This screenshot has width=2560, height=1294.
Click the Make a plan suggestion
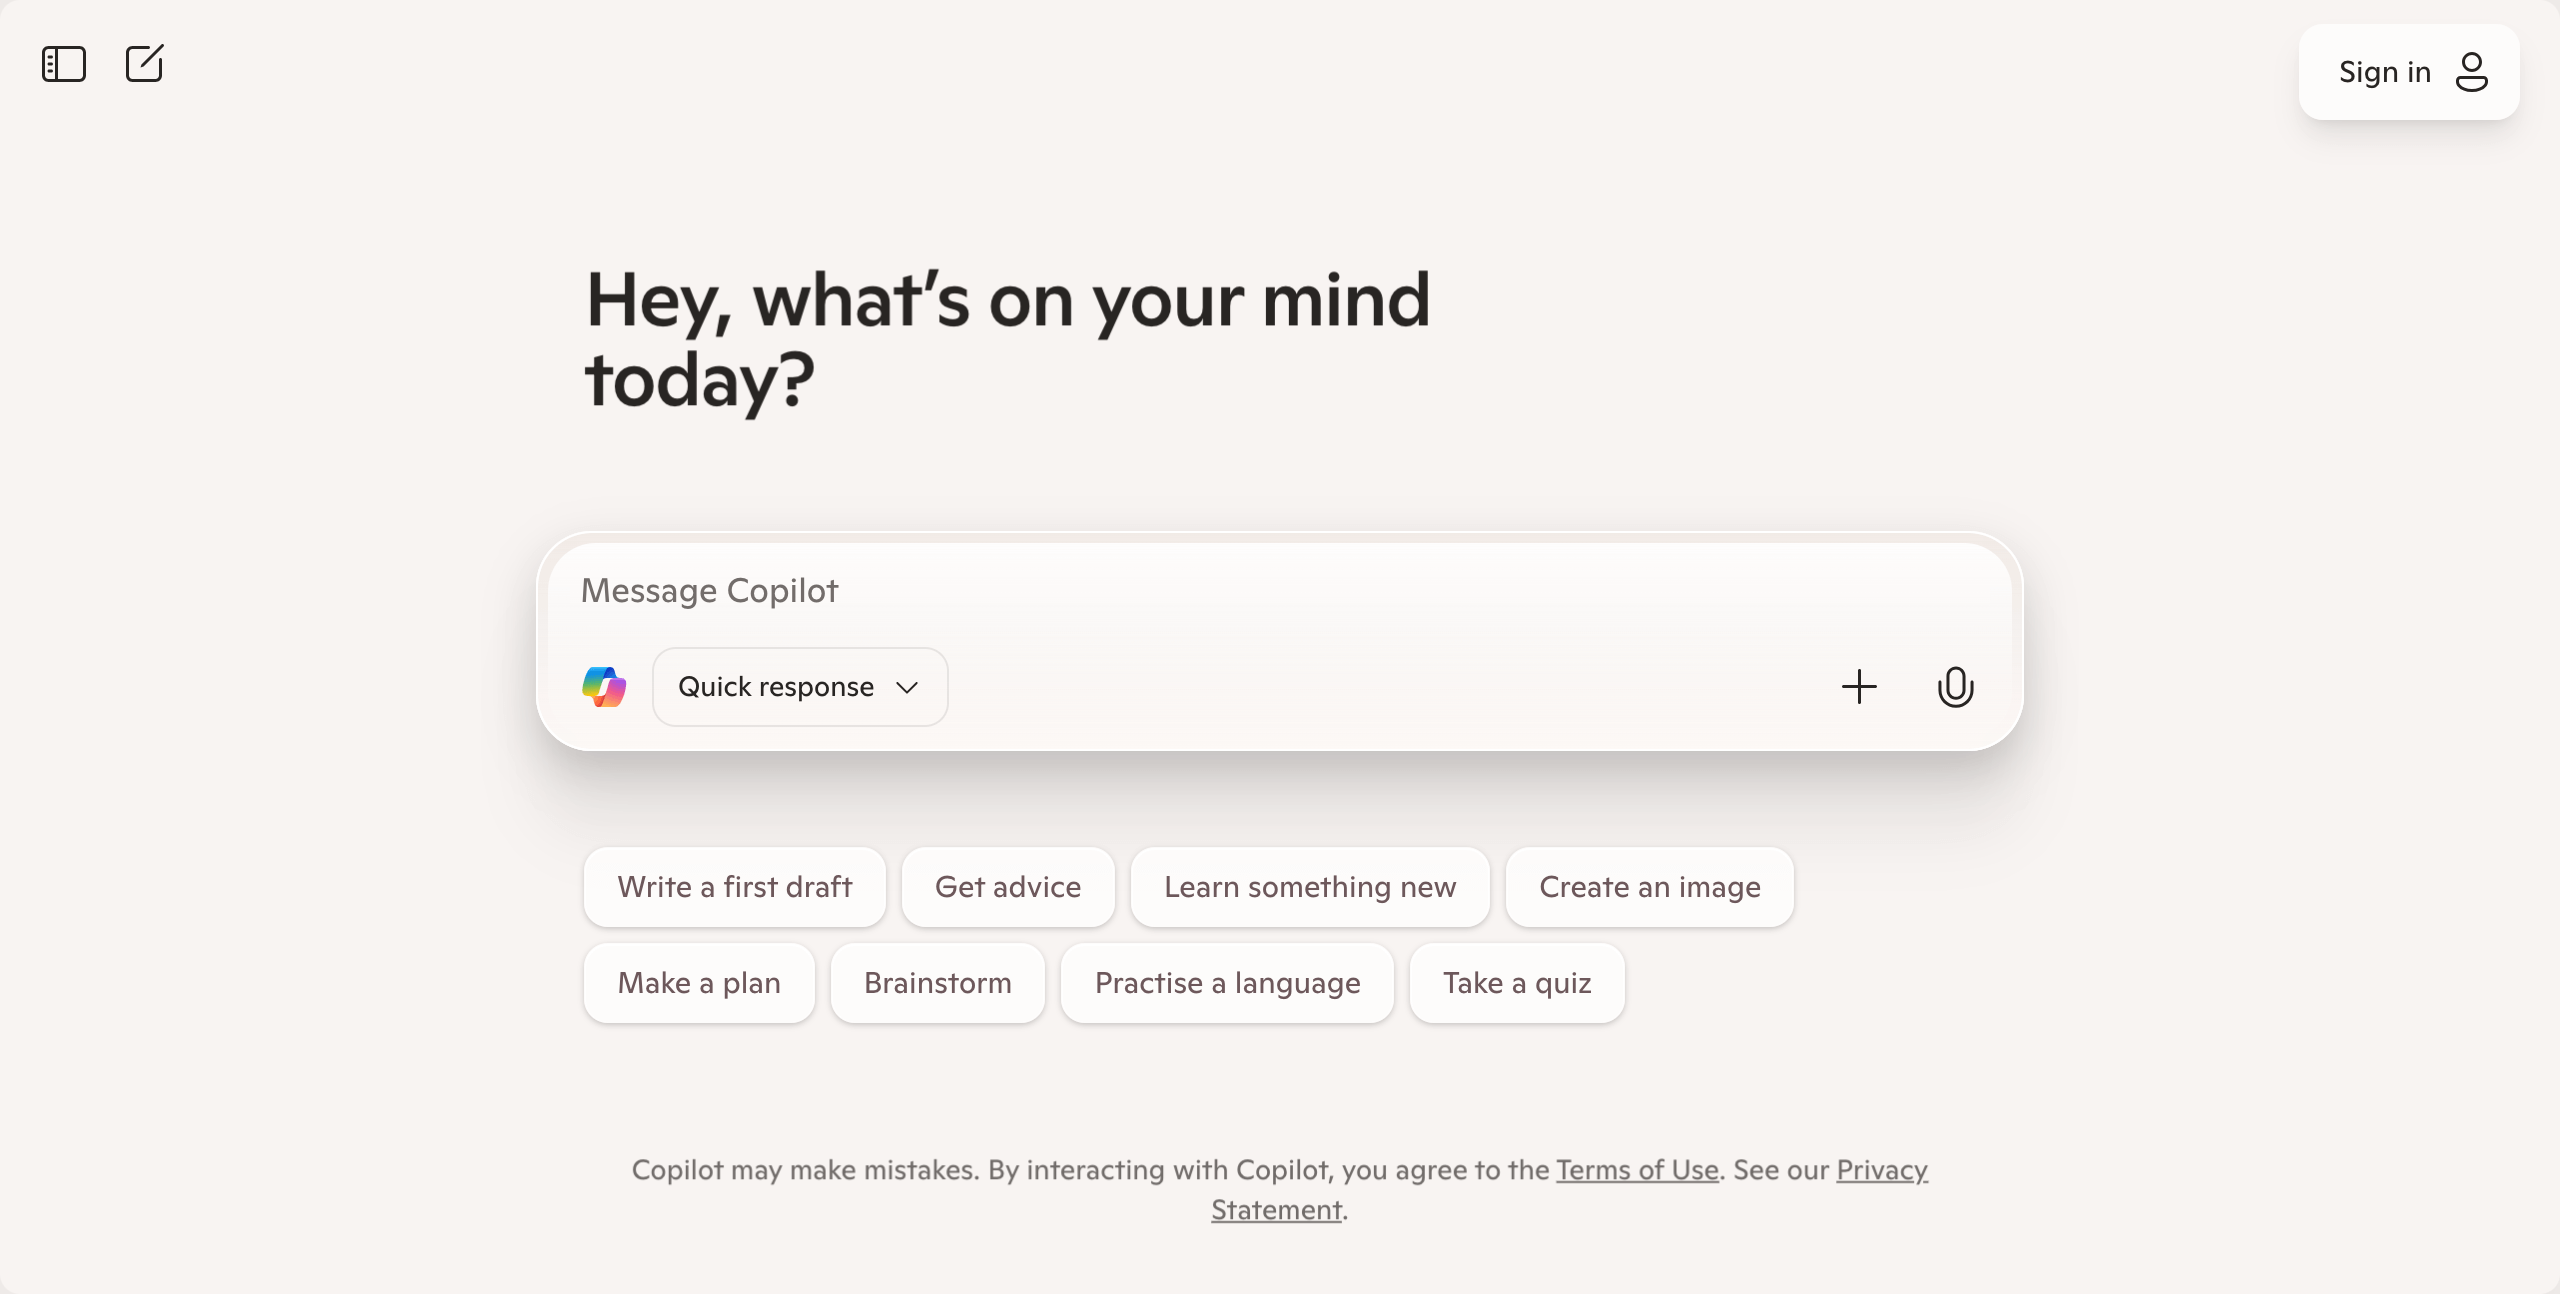point(698,983)
